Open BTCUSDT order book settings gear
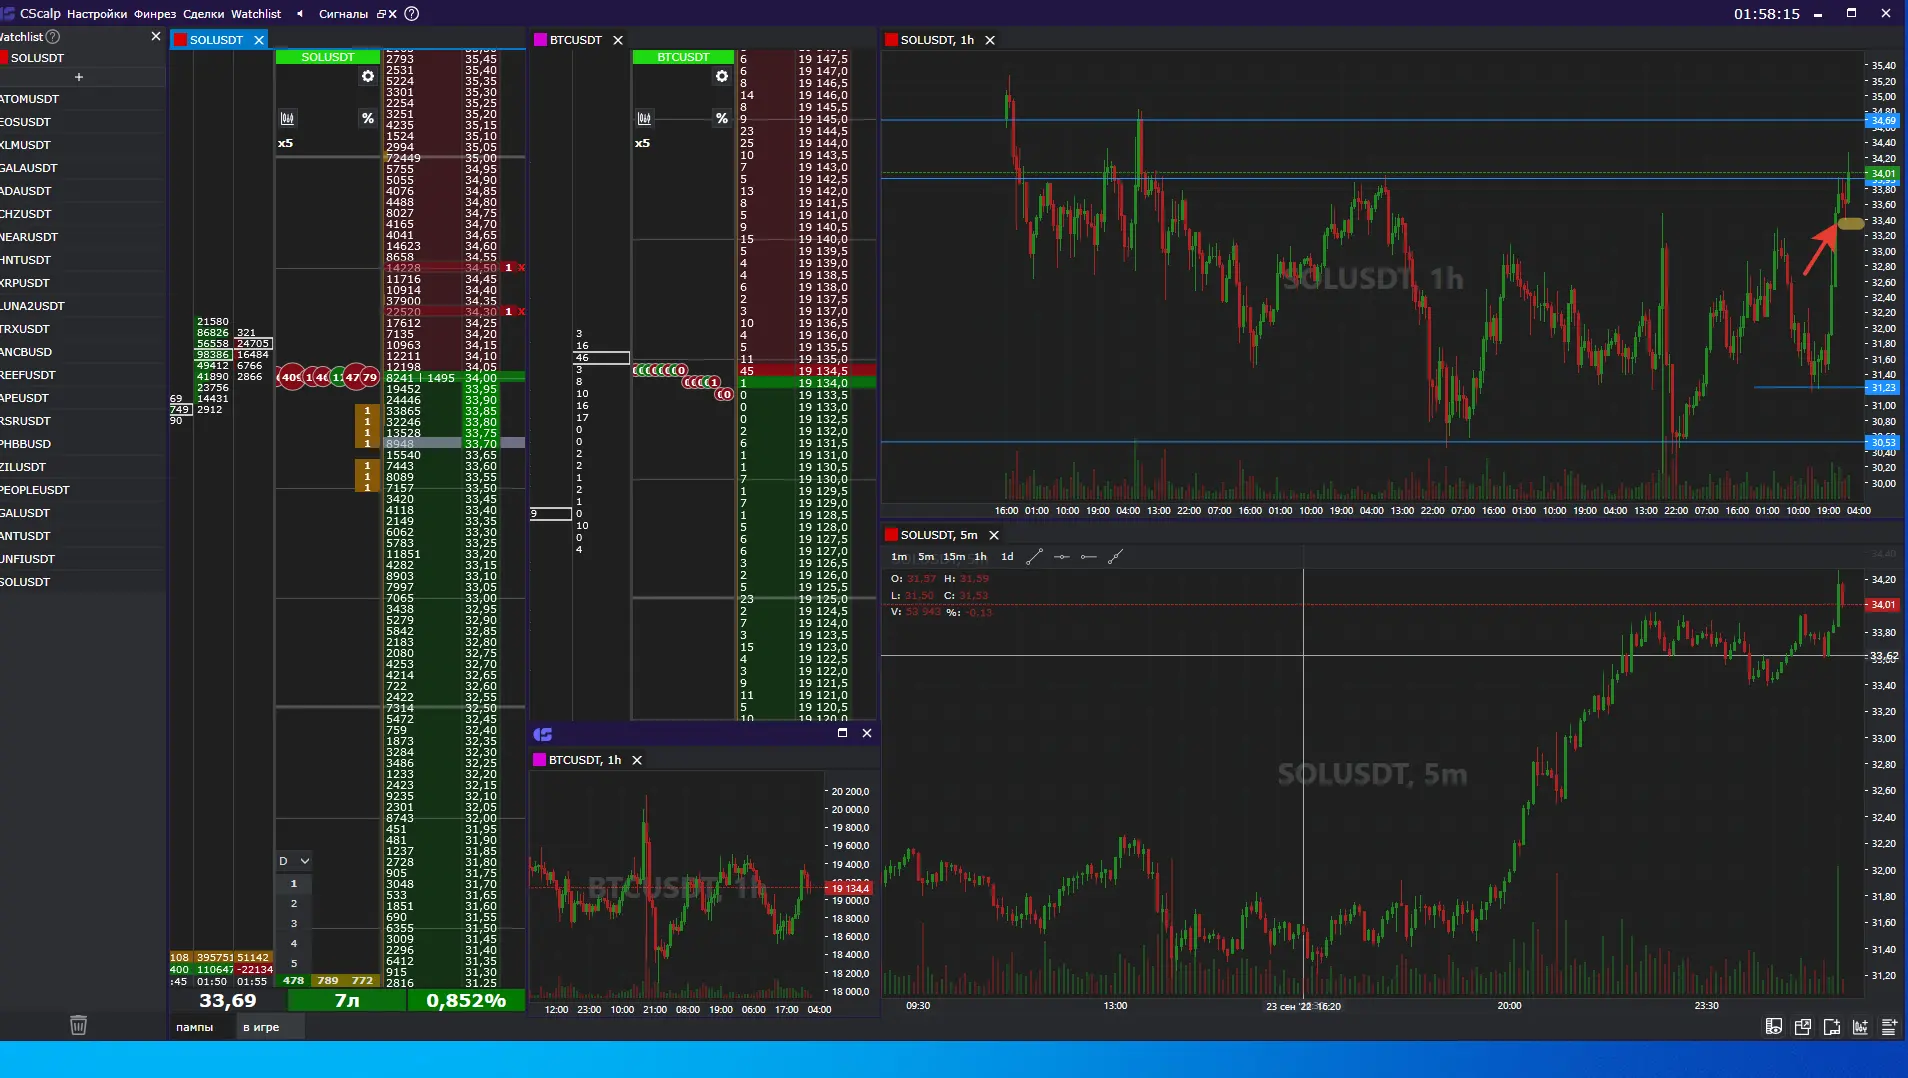 coord(722,76)
